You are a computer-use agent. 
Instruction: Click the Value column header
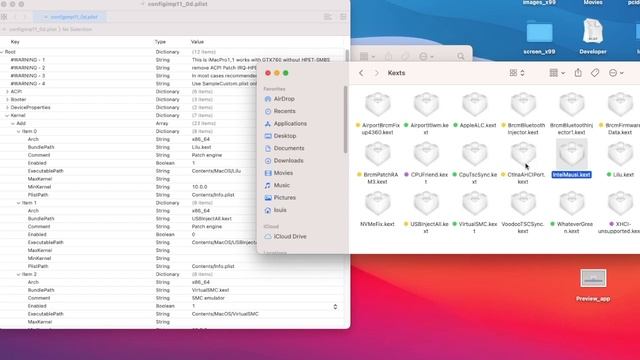[197, 42]
